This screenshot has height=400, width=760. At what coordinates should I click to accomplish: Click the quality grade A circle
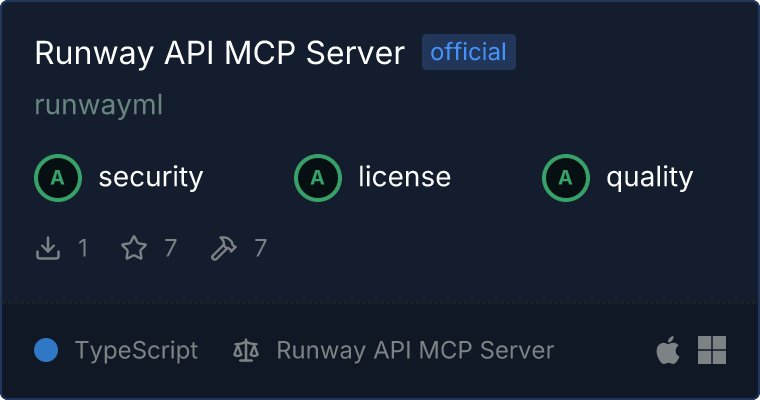click(x=566, y=178)
